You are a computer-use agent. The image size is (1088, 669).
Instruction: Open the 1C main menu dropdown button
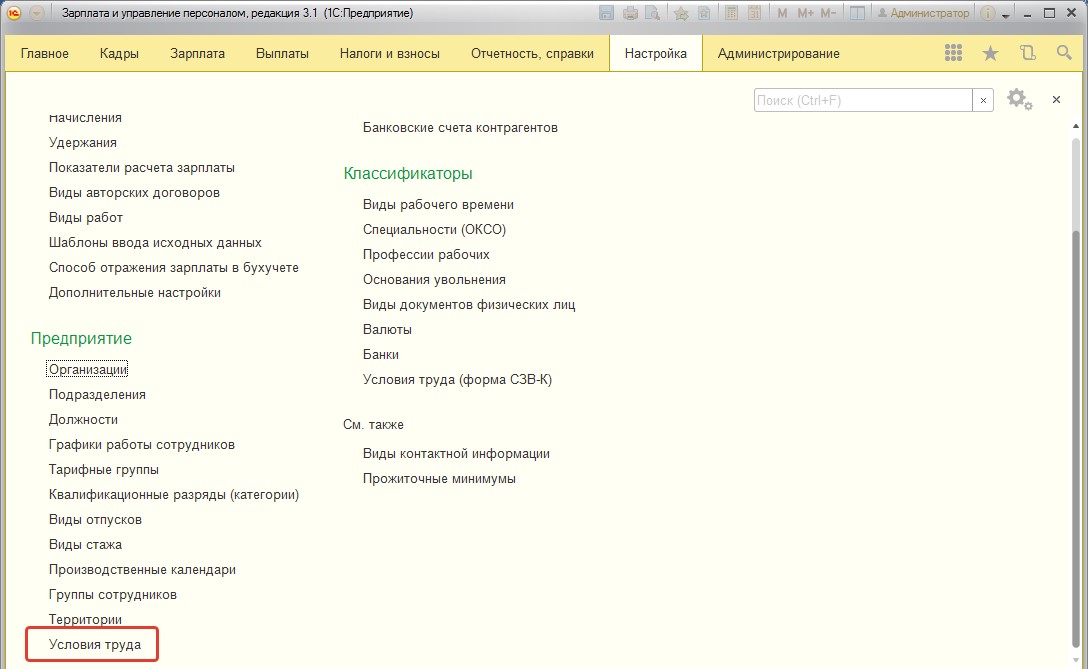coord(37,13)
